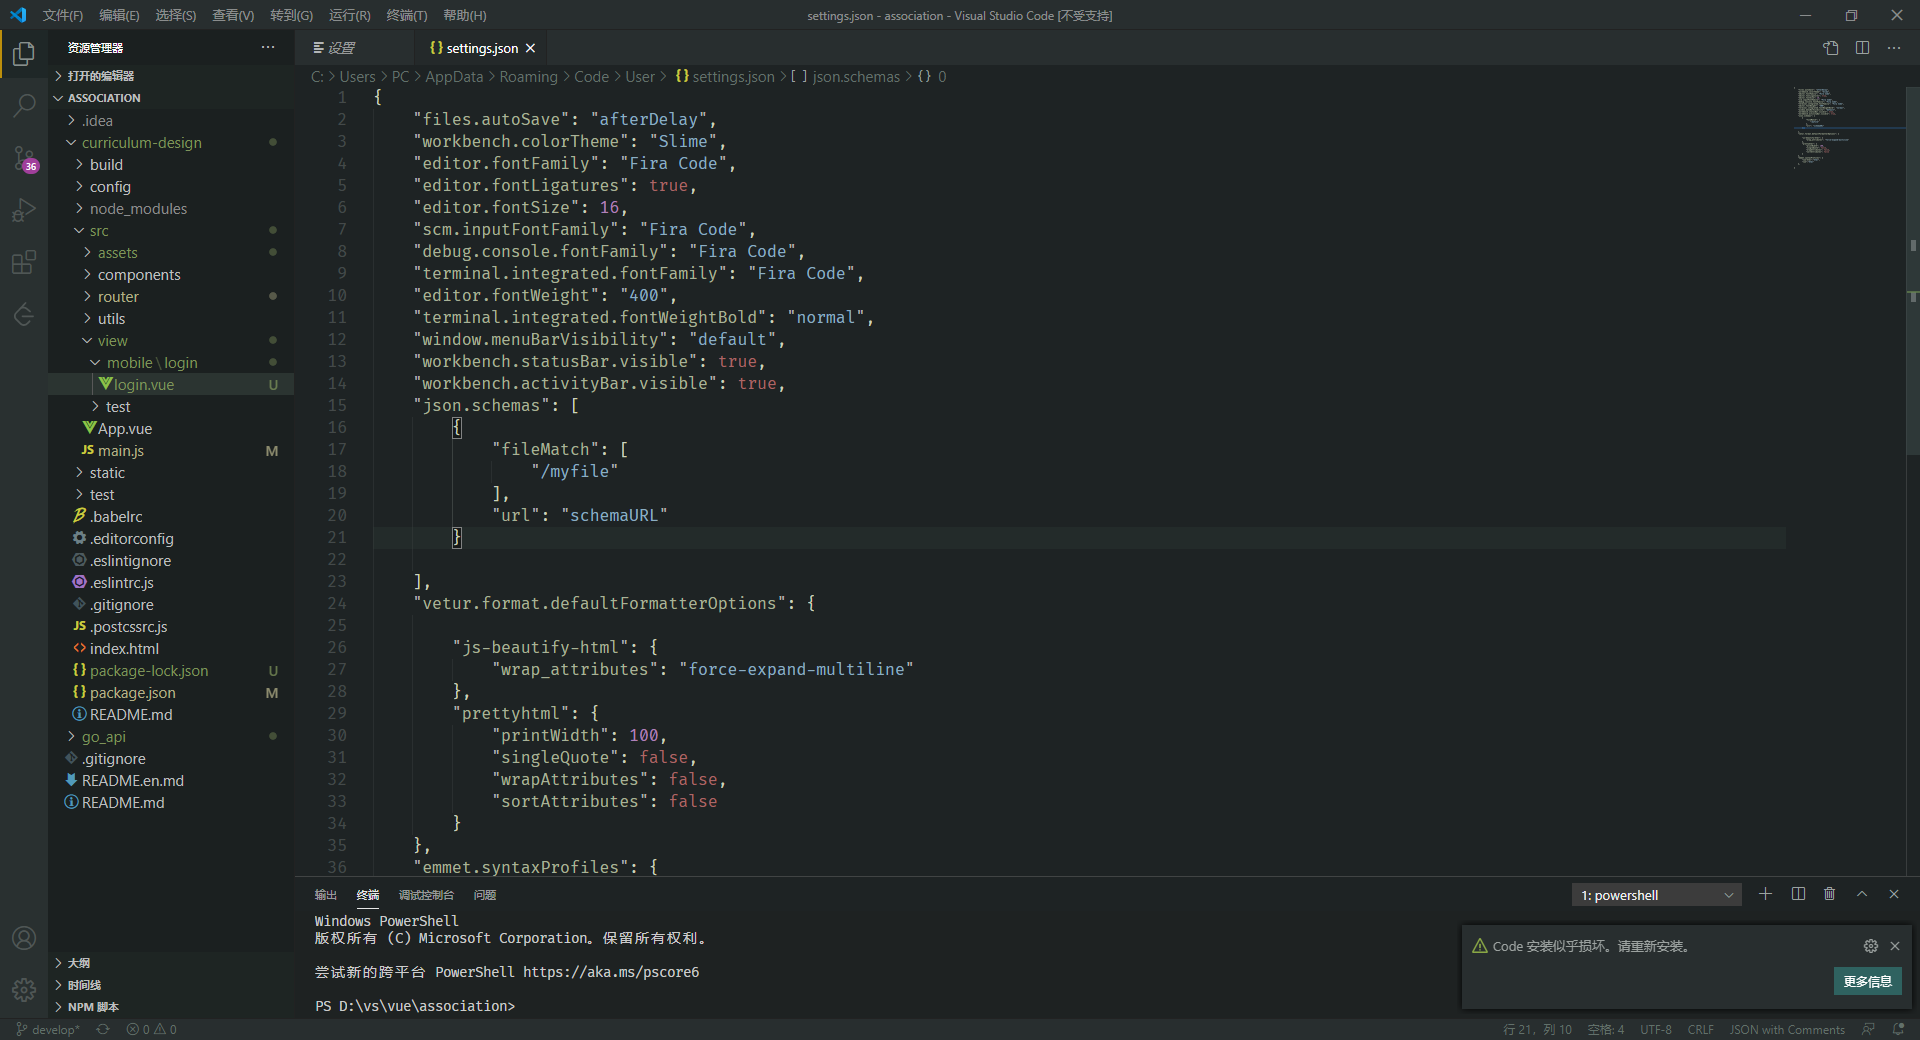Viewport: 1920px width, 1040px height.
Task: Open the Explorer view in activity bar
Action: click(x=24, y=53)
